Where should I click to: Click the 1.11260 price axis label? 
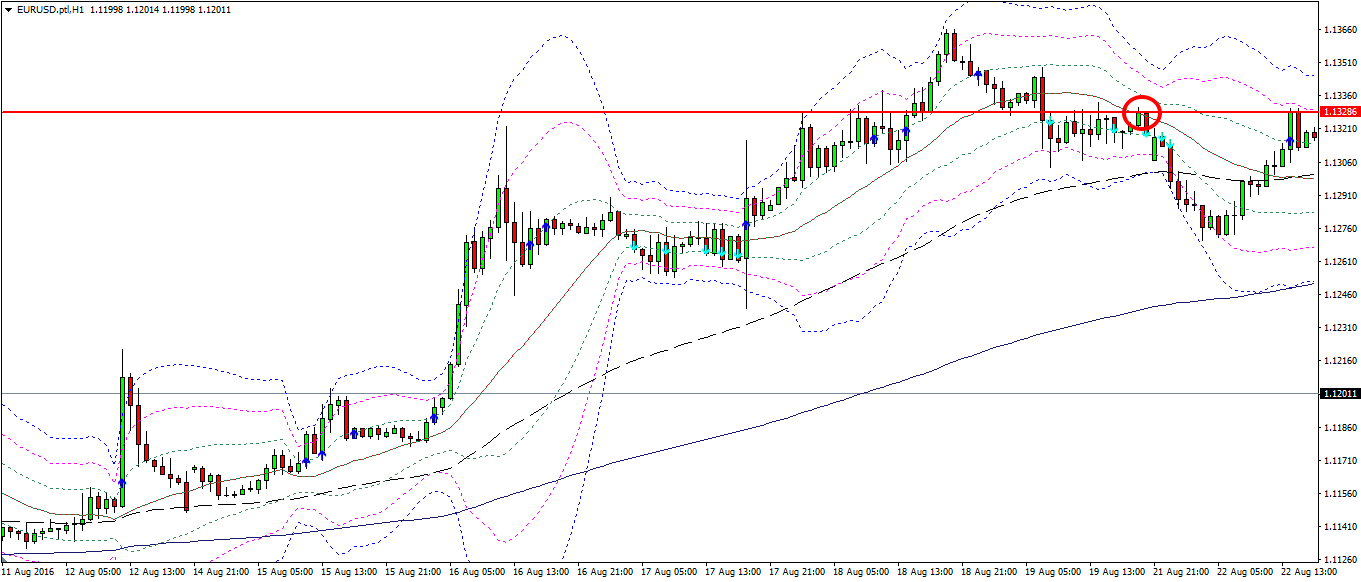coord(1339,559)
